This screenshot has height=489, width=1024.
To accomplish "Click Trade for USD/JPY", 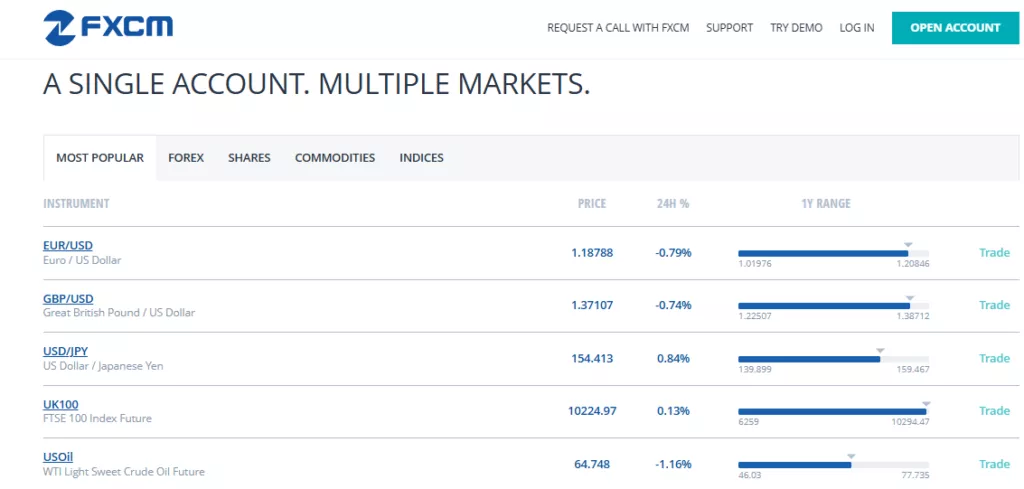I will click(994, 358).
